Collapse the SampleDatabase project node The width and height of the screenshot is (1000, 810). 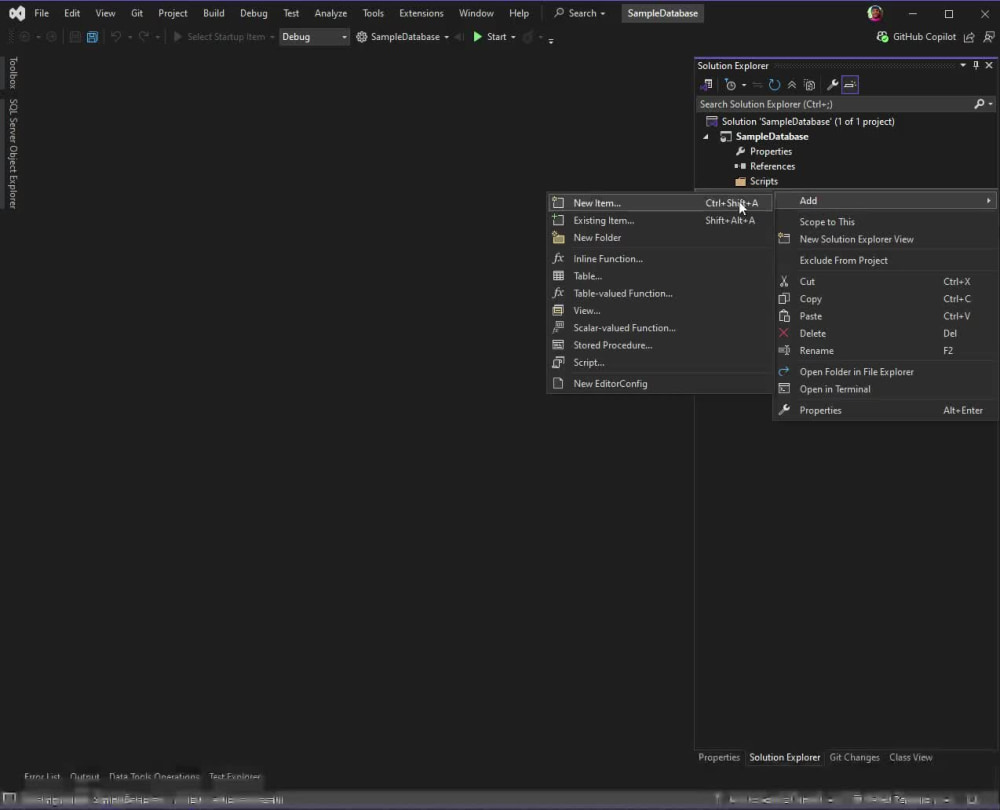(x=706, y=137)
